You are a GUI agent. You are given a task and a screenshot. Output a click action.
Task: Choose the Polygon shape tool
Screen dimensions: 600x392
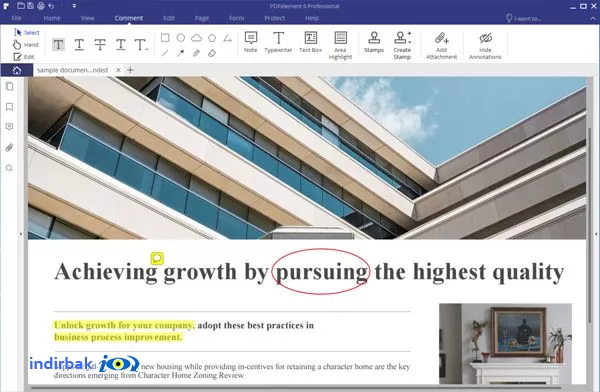(212, 38)
